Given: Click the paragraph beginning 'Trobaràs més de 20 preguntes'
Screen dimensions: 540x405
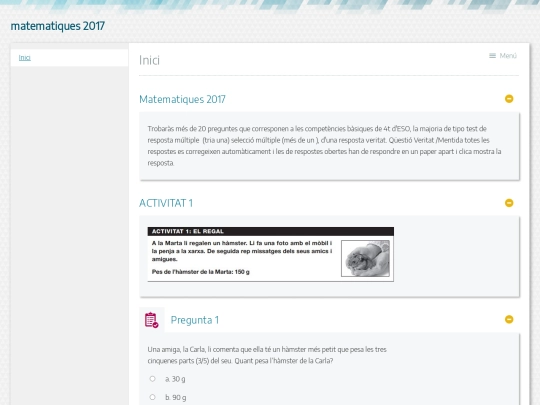Looking at the screenshot, I should pos(325,146).
